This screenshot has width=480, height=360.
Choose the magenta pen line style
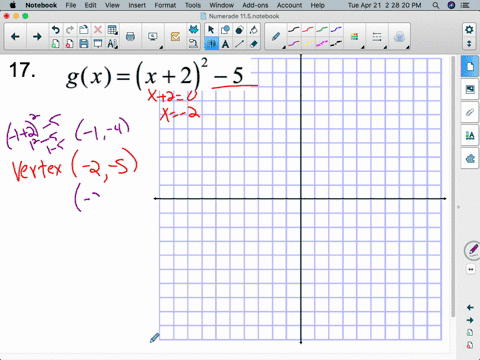click(x=322, y=43)
